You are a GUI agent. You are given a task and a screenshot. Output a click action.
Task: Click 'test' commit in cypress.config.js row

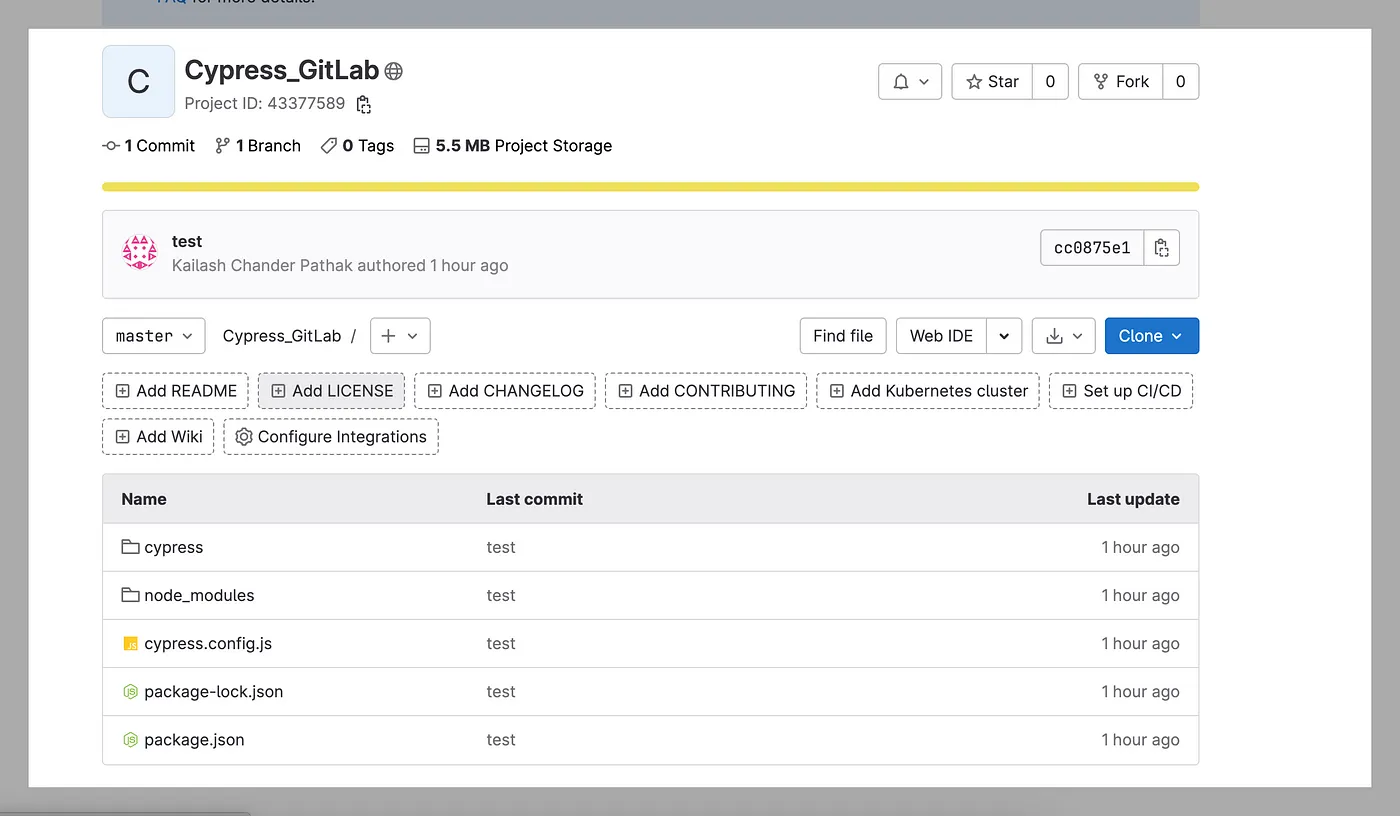(x=501, y=644)
